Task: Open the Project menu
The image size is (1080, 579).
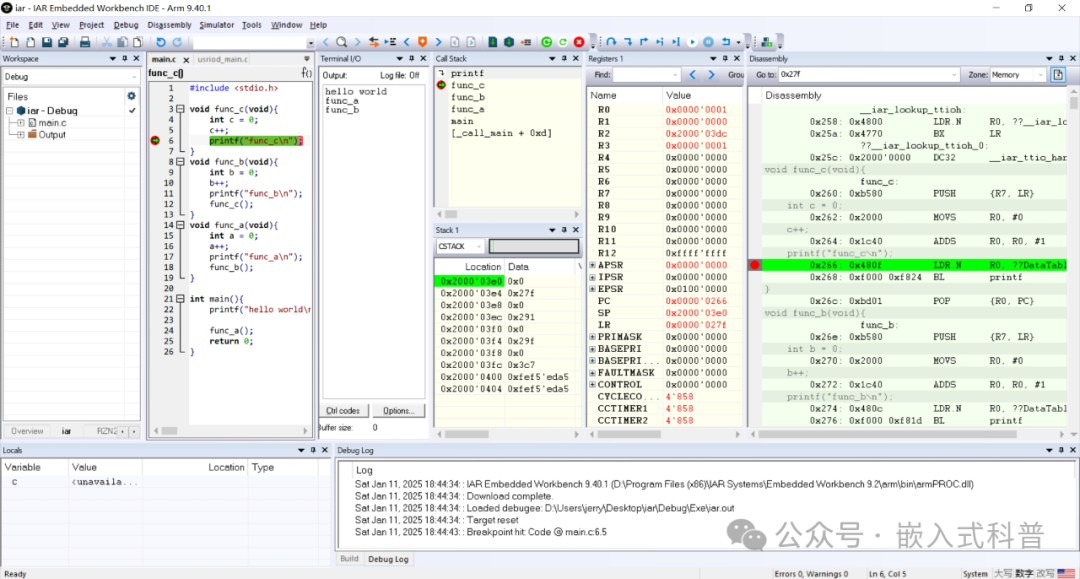Action: point(91,25)
